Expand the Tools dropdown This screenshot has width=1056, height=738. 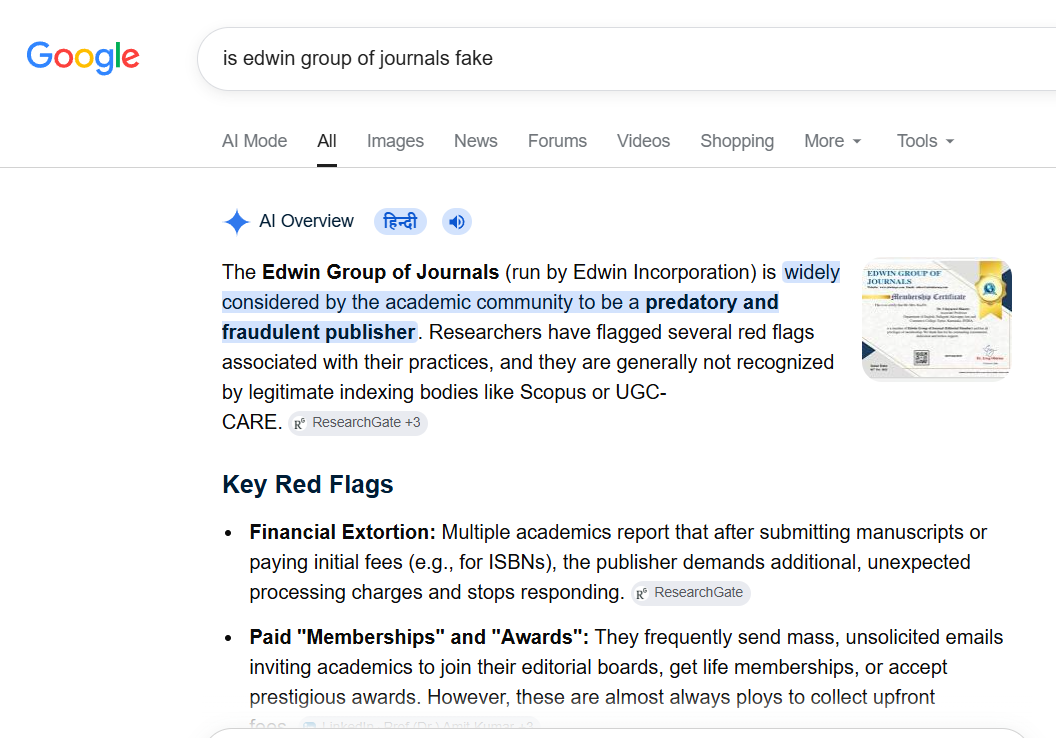click(925, 141)
